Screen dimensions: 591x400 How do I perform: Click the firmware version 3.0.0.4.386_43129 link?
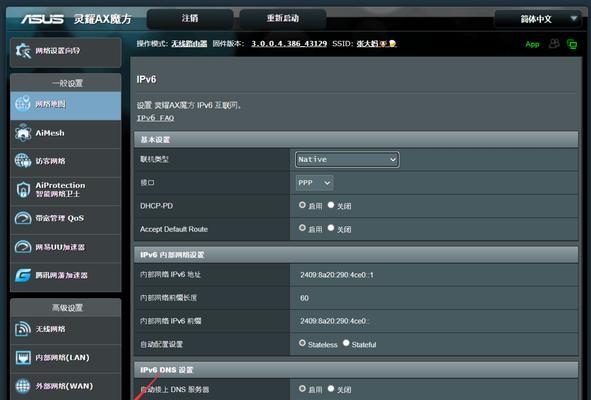point(289,44)
